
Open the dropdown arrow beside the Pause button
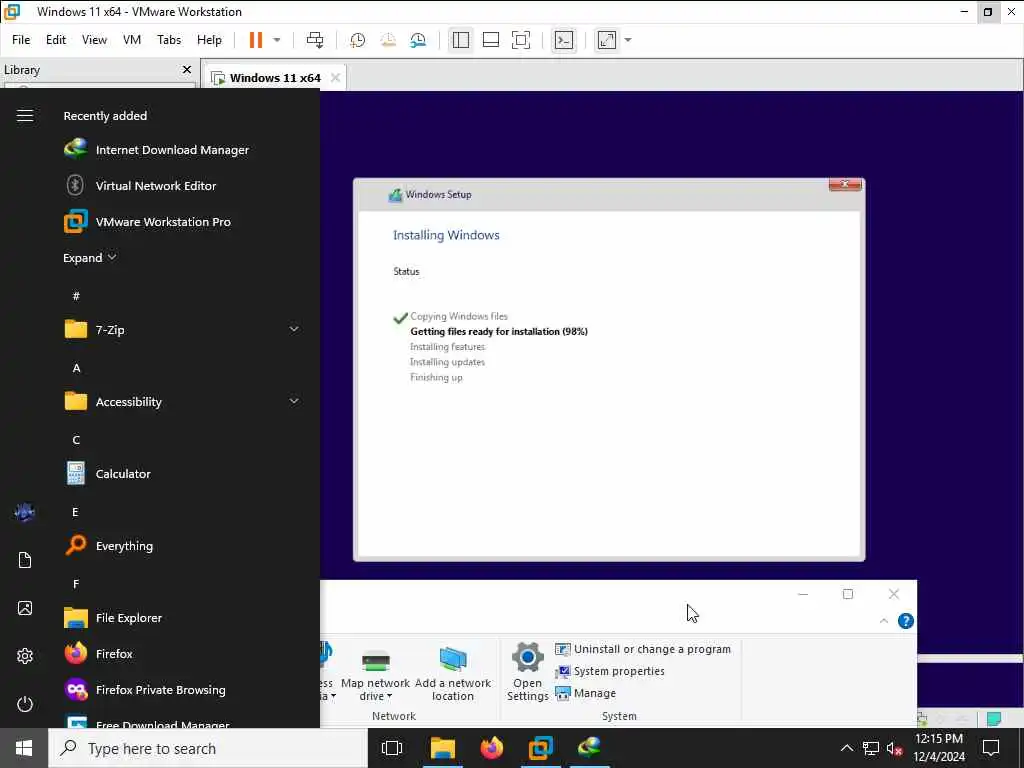coord(277,40)
